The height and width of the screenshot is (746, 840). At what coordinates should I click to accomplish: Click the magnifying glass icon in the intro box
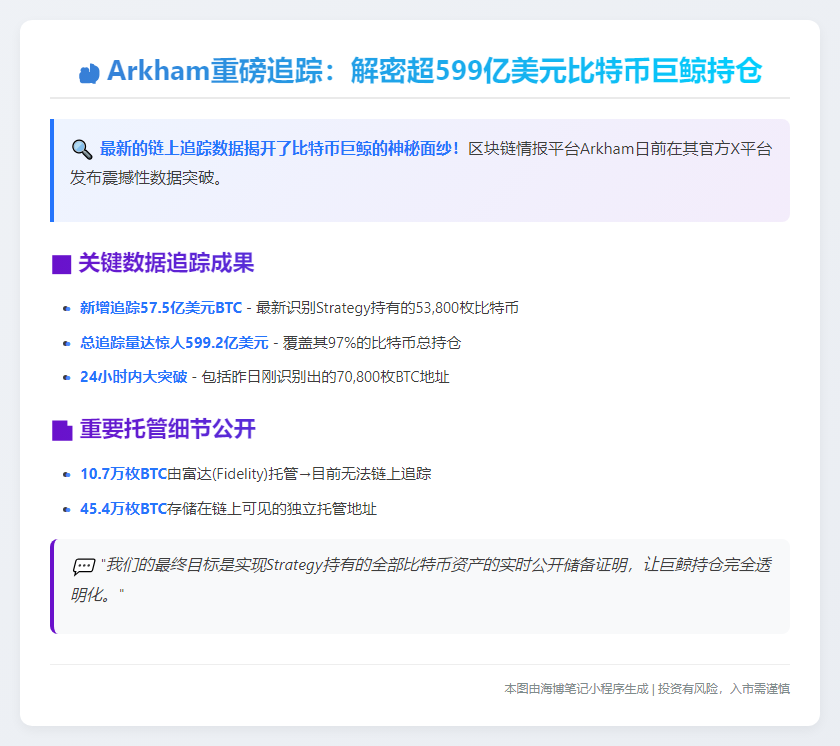[x=82, y=149]
